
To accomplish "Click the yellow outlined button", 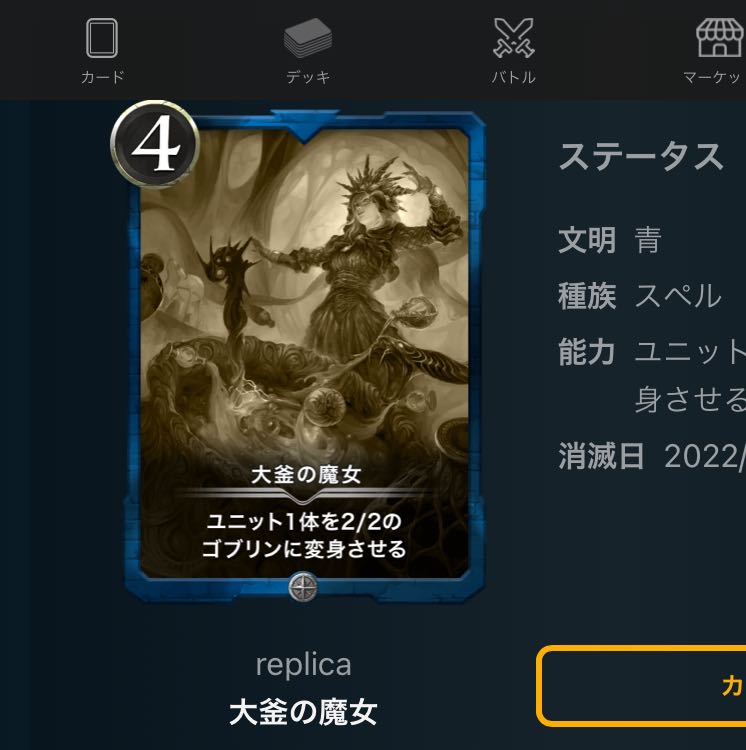I will [x=641, y=686].
